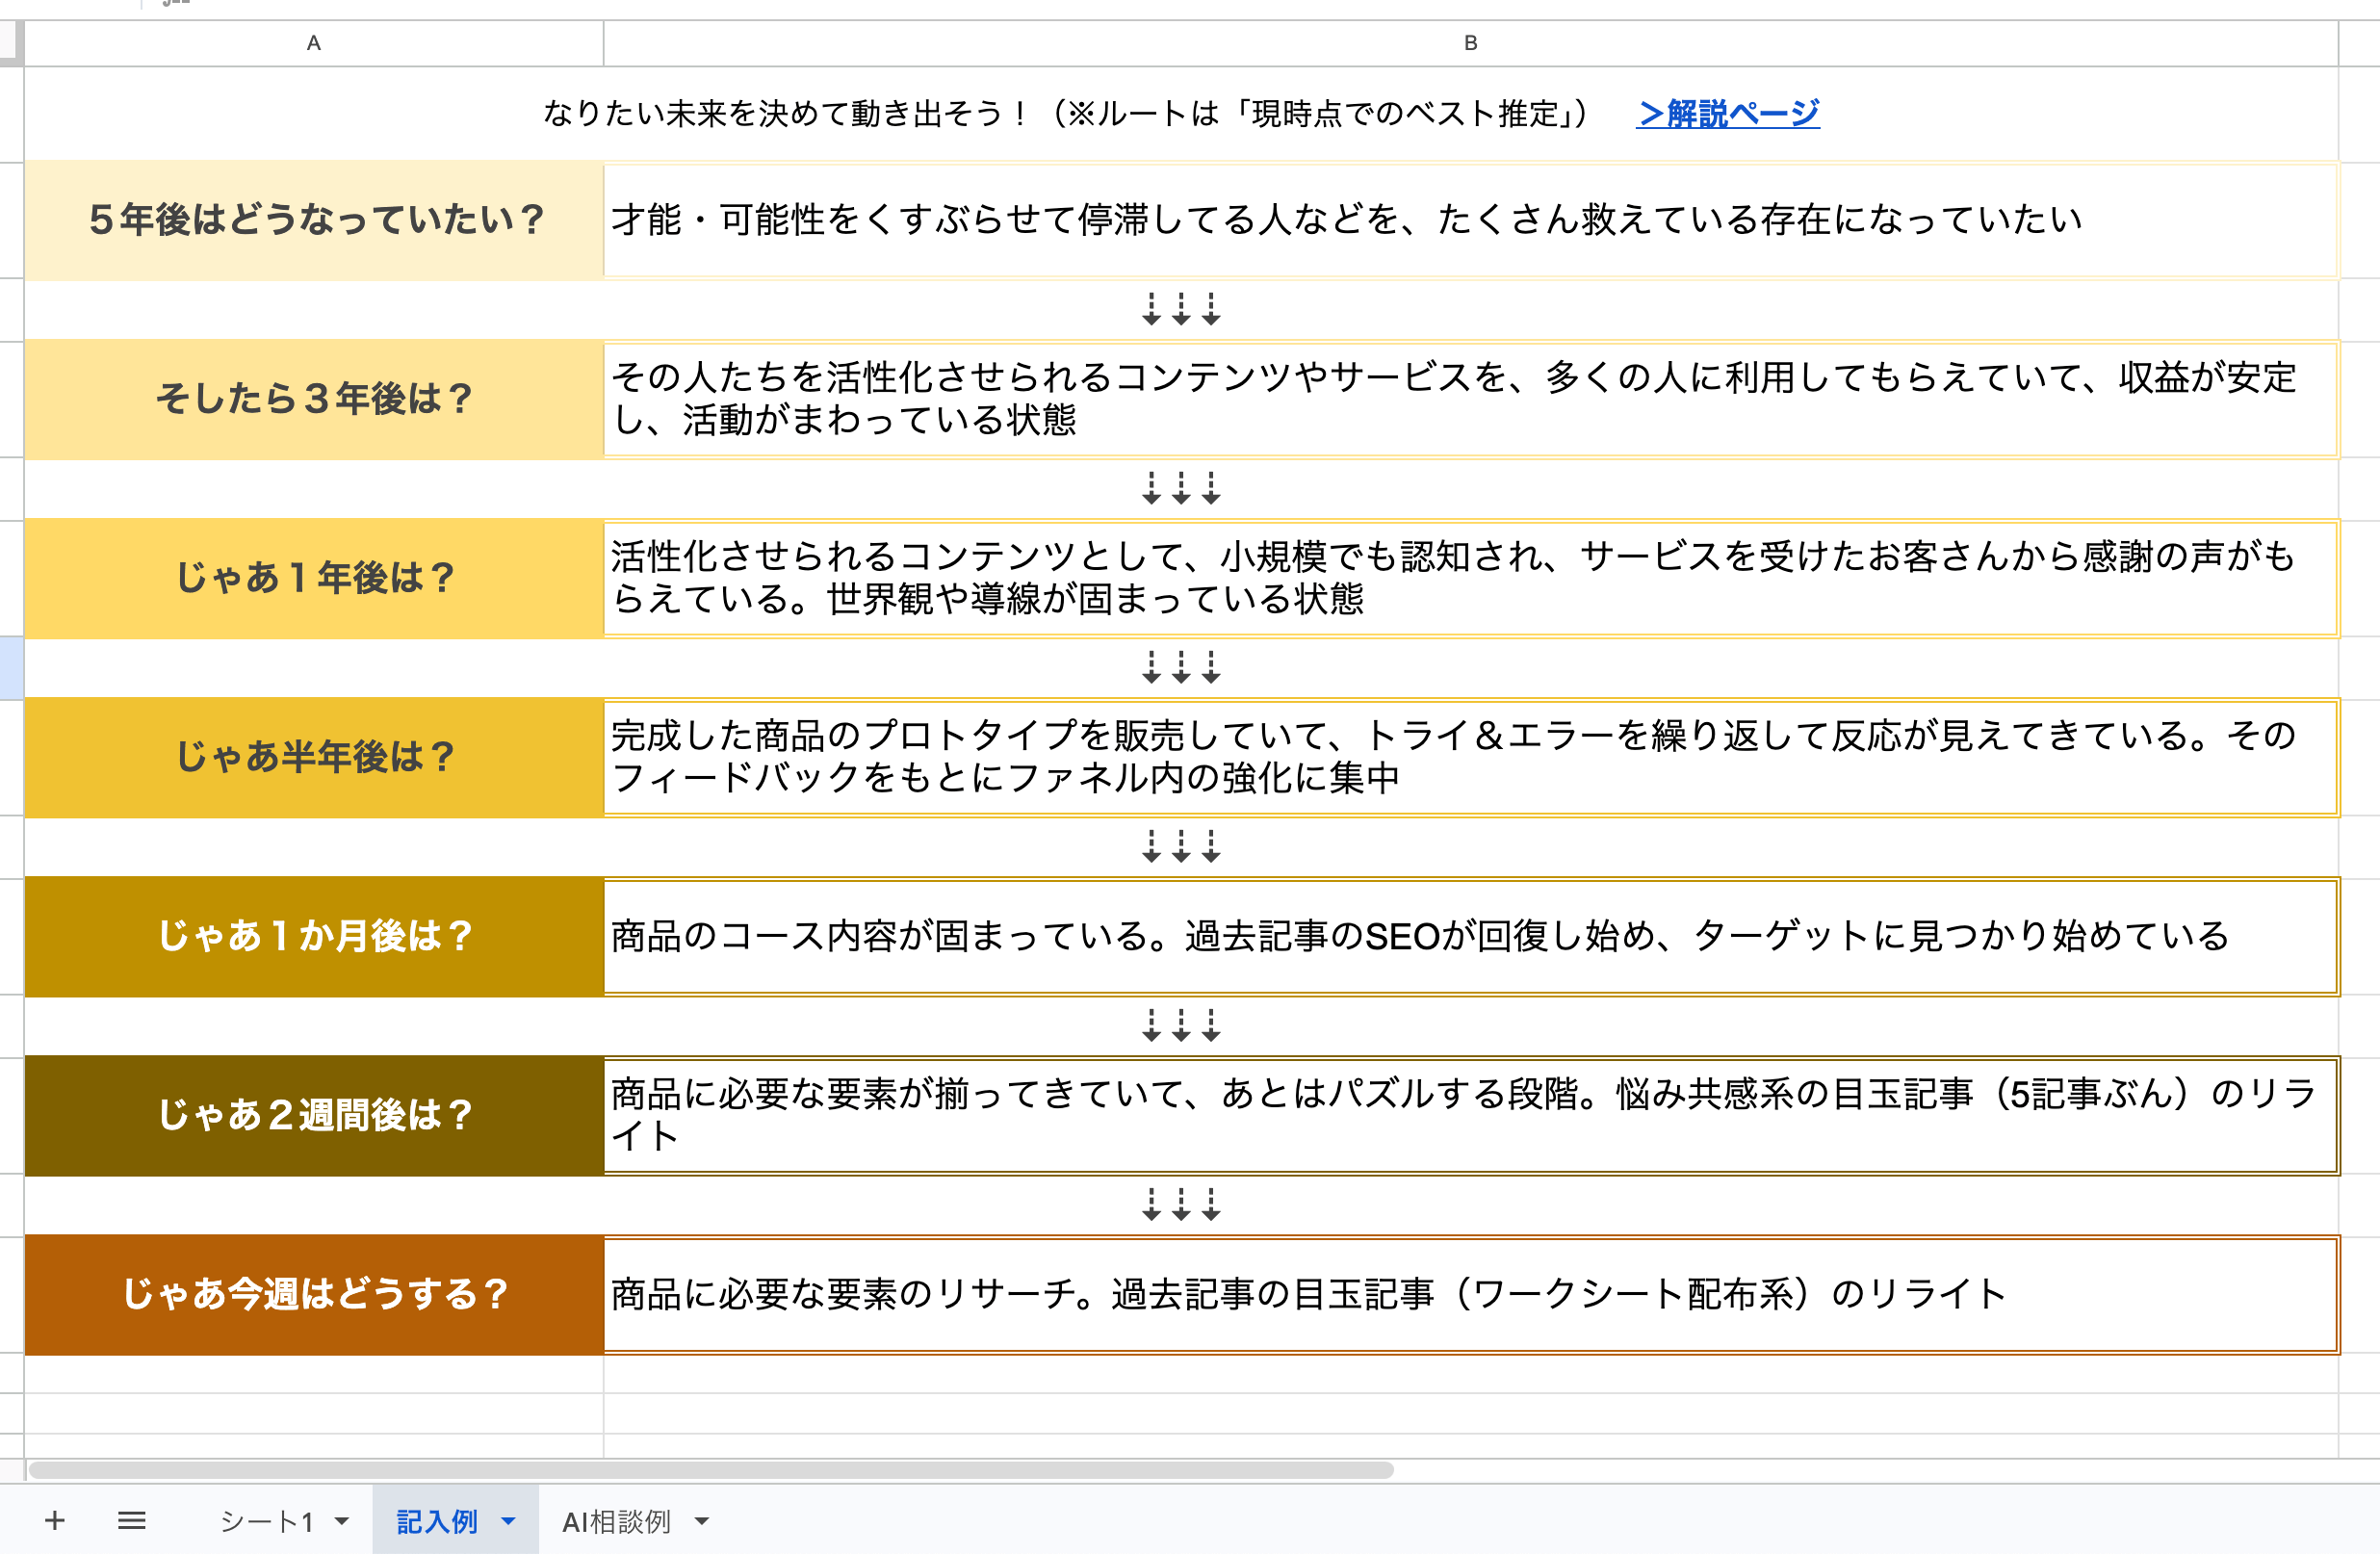Switch to the AI相談例 tab
The image size is (2380, 1554).
pos(616,1521)
